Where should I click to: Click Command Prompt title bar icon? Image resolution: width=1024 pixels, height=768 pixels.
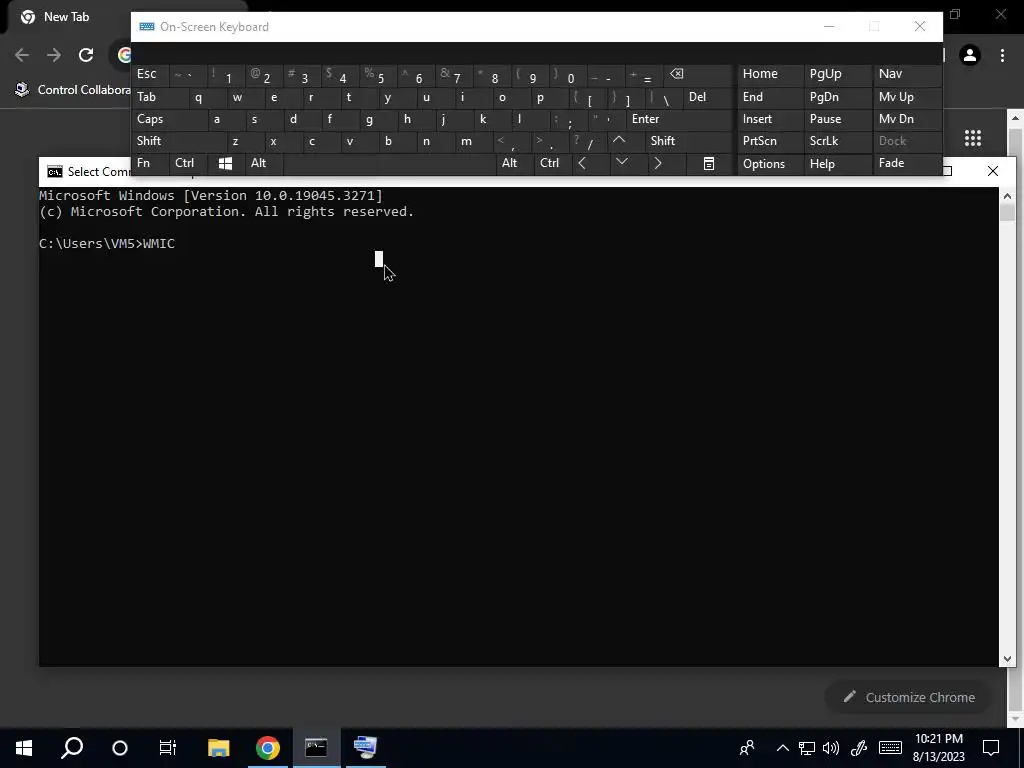click(55, 172)
